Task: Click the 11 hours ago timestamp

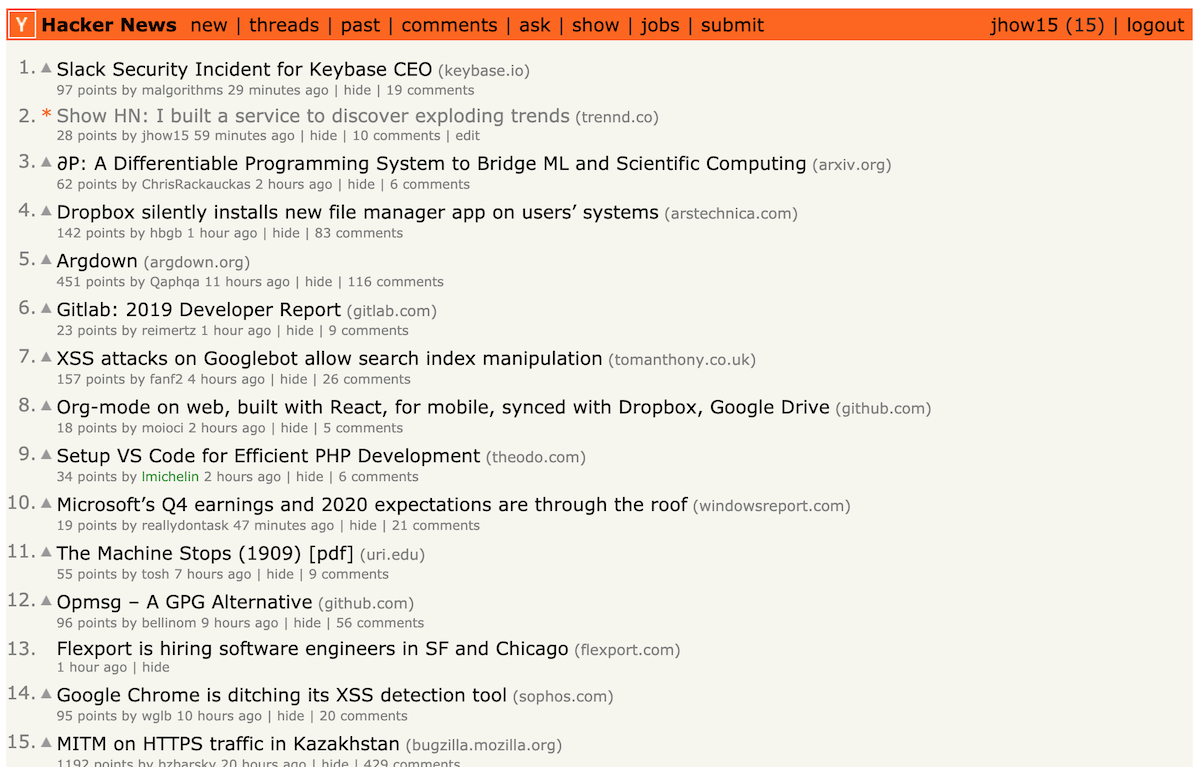Action: (247, 282)
